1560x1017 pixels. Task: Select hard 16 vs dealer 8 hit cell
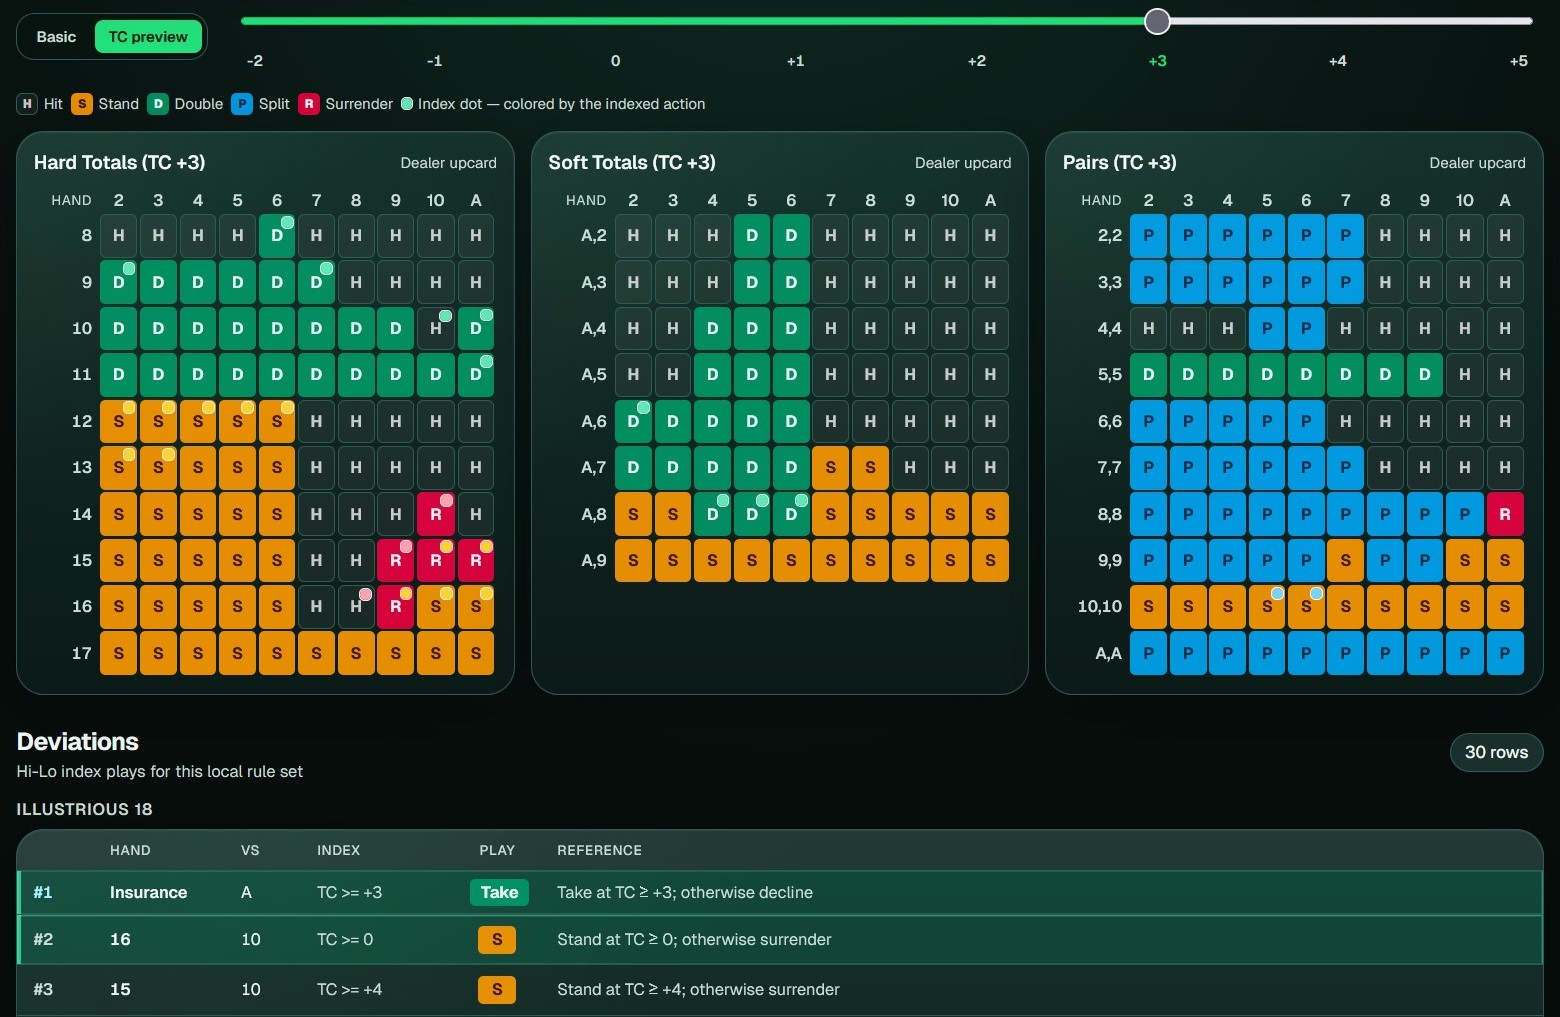coord(356,606)
